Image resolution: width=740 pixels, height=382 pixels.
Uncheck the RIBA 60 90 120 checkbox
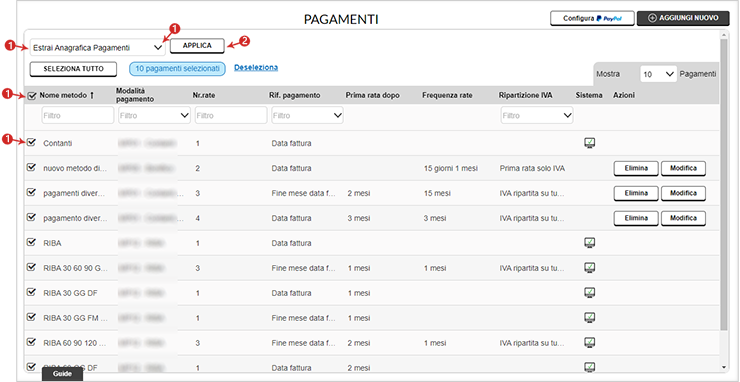pyautogui.click(x=32, y=342)
